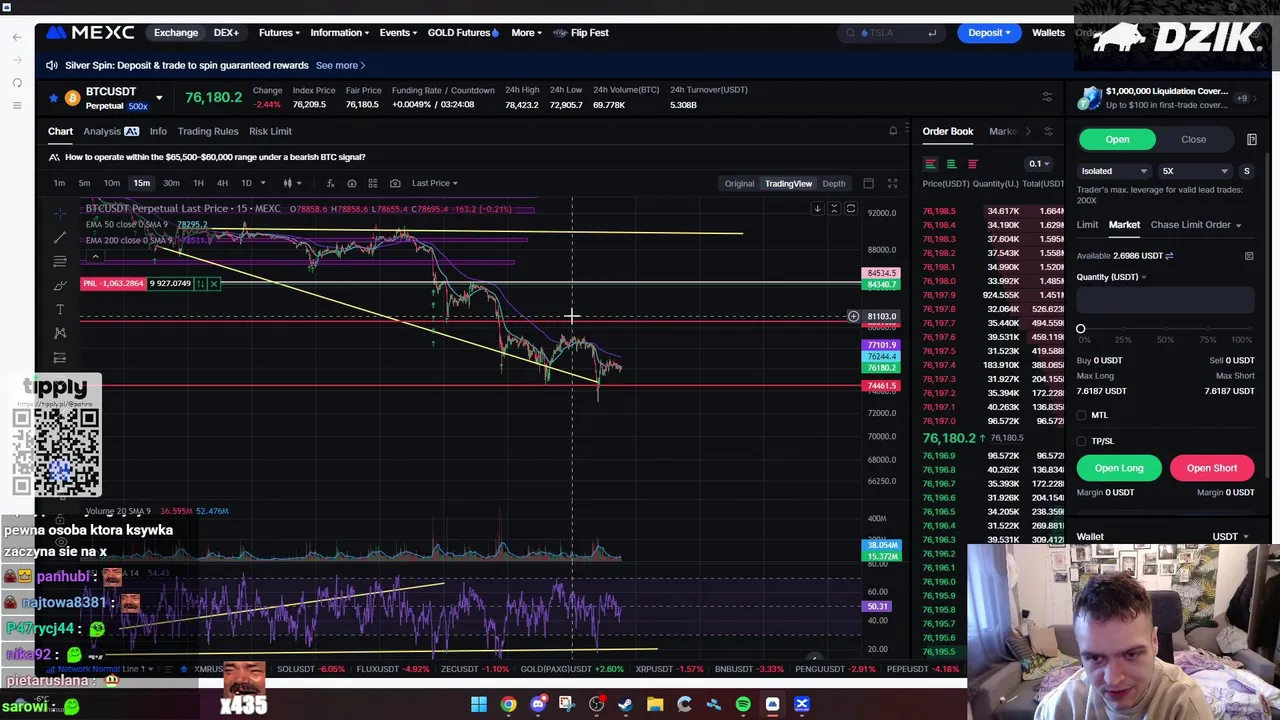Viewport: 1280px width, 720px height.
Task: Open the indicators fx tool on the chart
Action: (x=330, y=183)
